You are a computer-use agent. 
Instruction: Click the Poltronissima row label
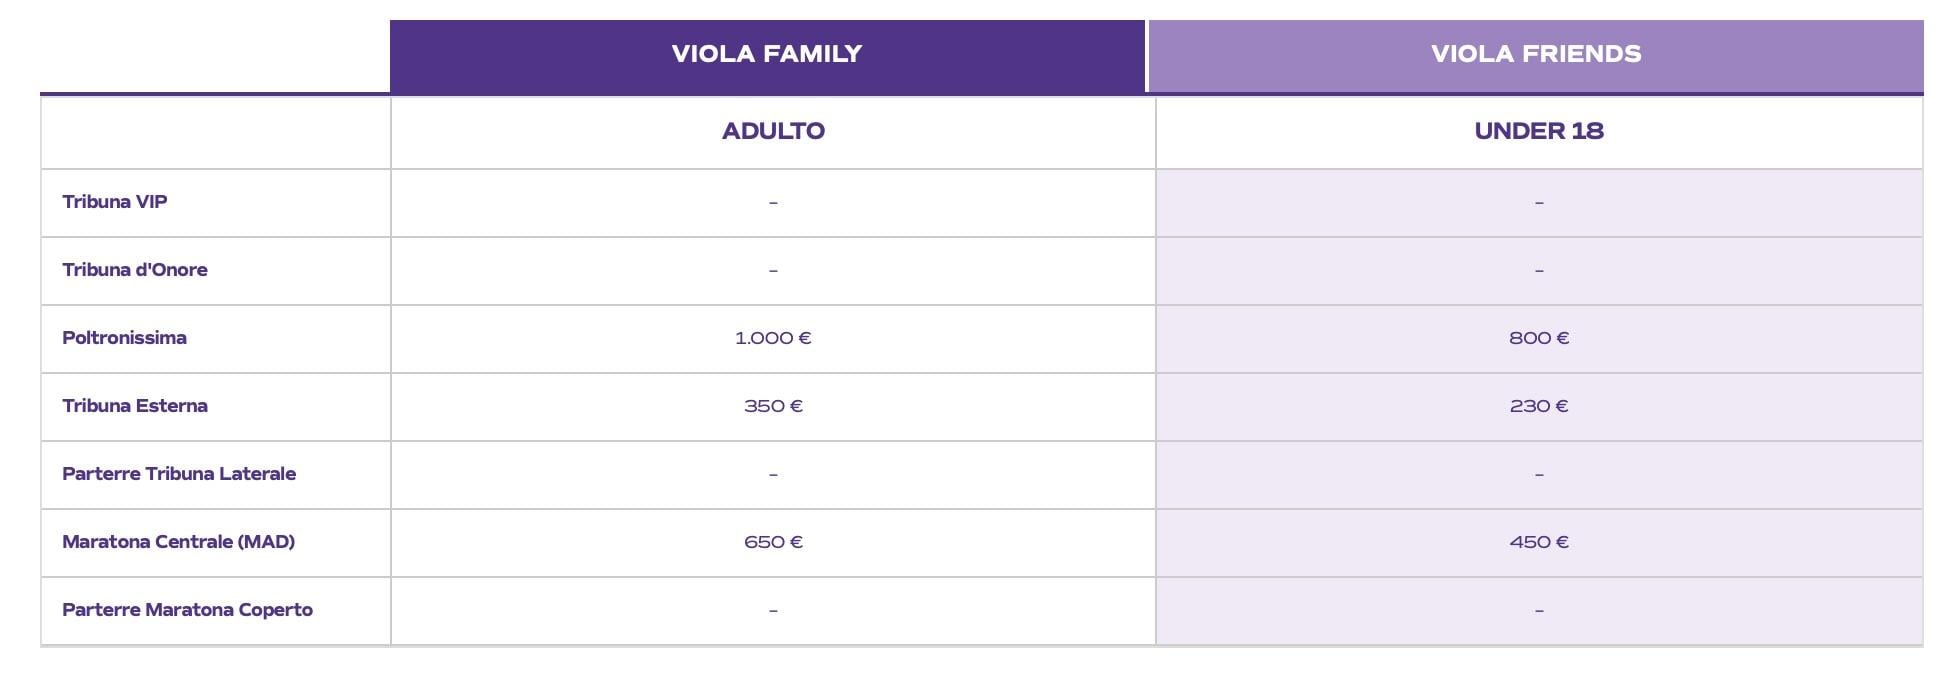(124, 338)
